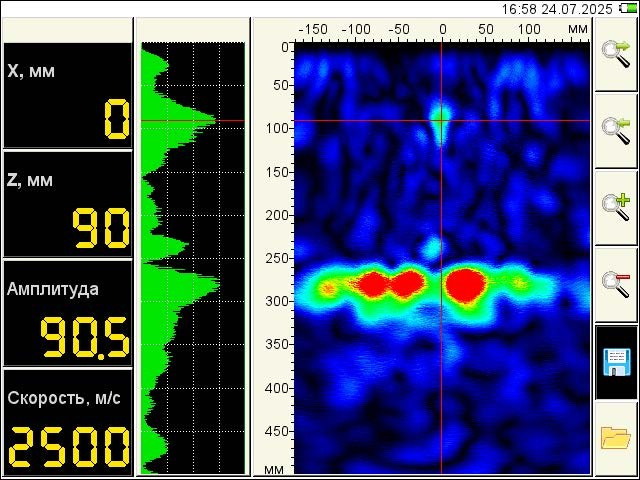Click the 300 mark on the depth axis
640x480 pixels.
point(276,302)
